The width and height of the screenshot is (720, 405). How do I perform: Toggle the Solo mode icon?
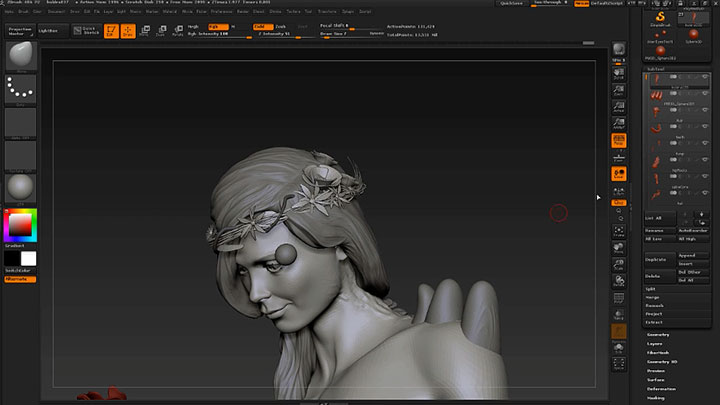(619, 349)
